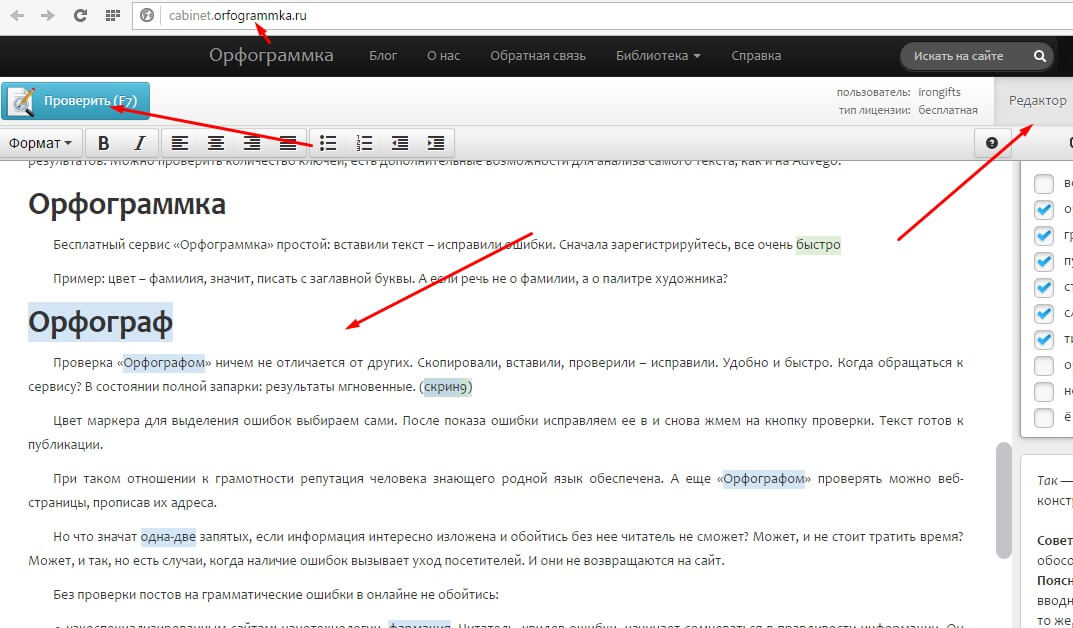The height and width of the screenshot is (628, 1073).
Task: Click the magnifier icon in site search
Action: [x=1040, y=56]
